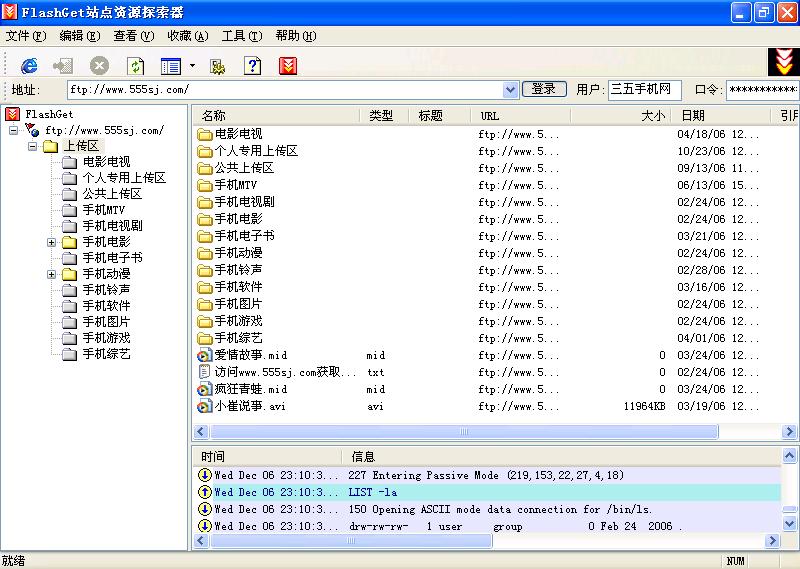Click 手机软件 folder icon in file list
800x569 pixels.
[205, 287]
